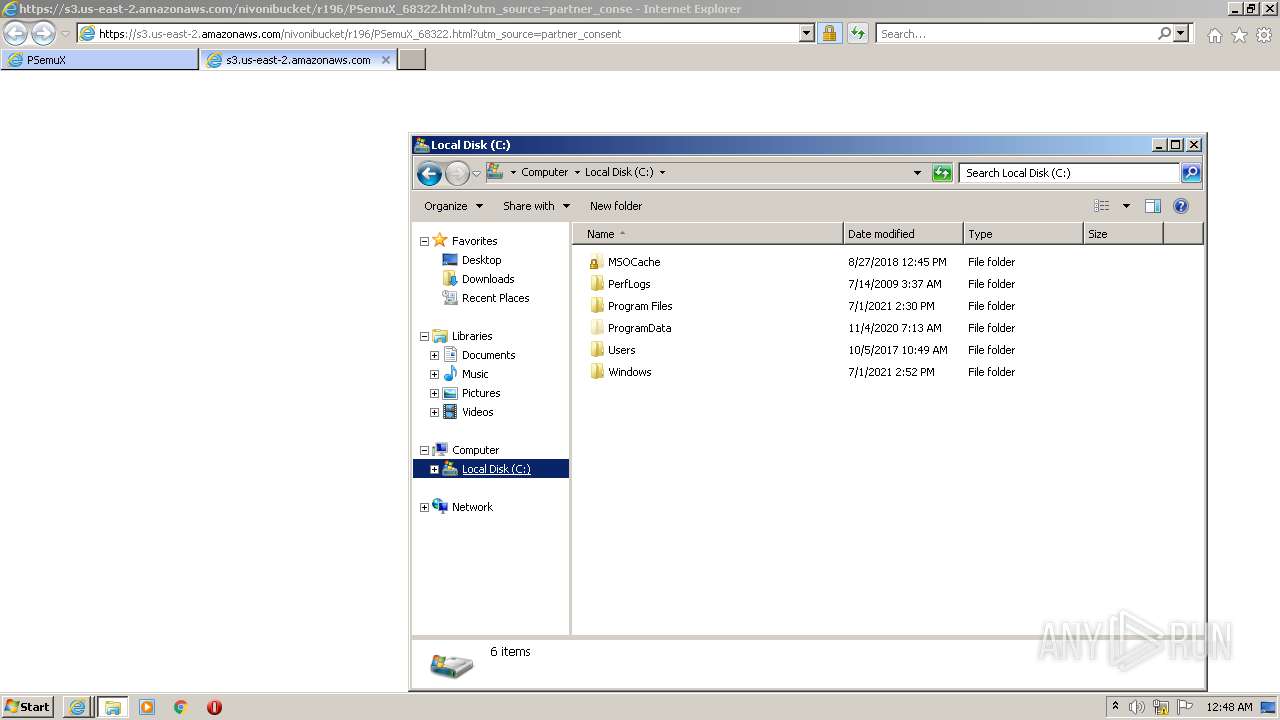This screenshot has width=1280, height=720.
Task: Open a new browser tab
Action: [x=412, y=60]
